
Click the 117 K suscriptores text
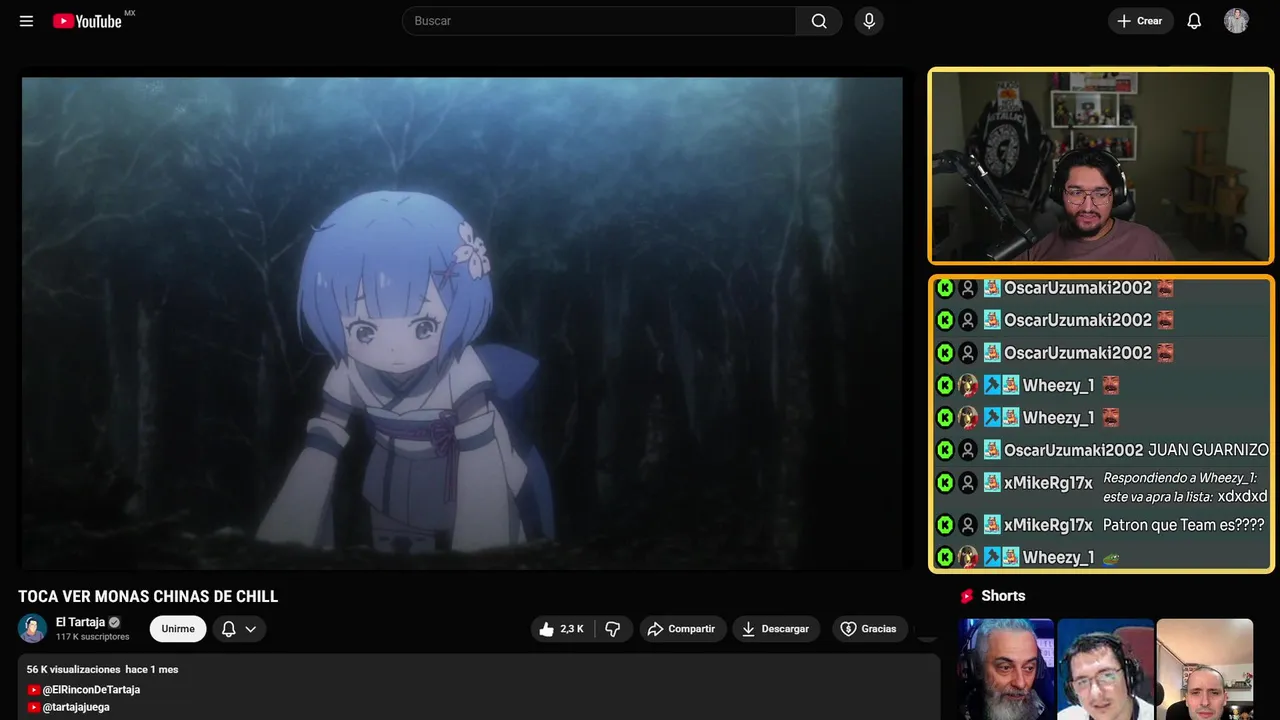tap(93, 637)
